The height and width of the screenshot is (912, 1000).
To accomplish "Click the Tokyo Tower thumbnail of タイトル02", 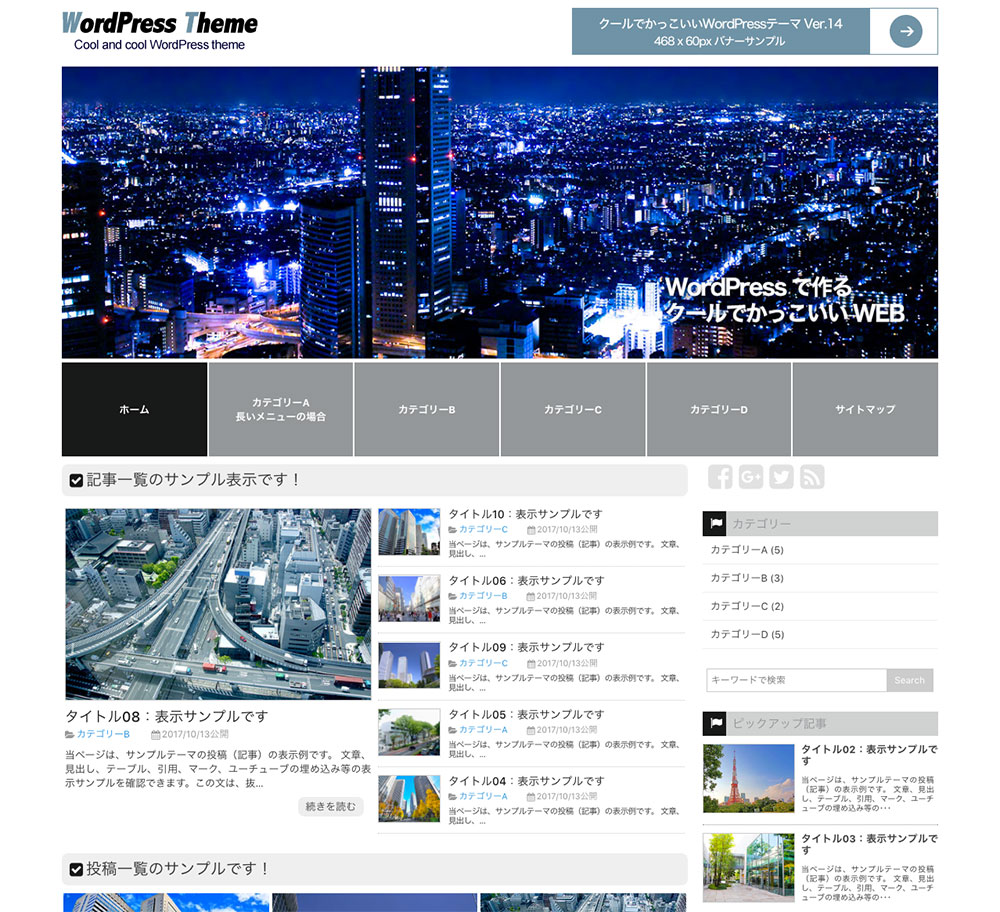I will pyautogui.click(x=749, y=778).
